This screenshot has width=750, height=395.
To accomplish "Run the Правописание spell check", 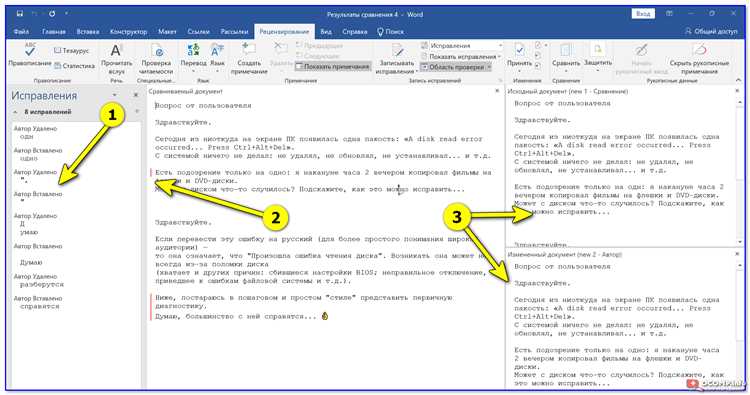I will tap(30, 56).
